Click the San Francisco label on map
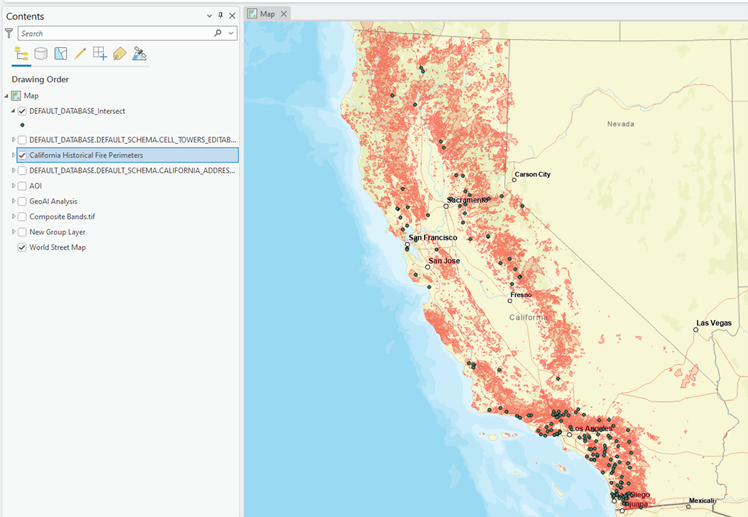 click(433, 238)
